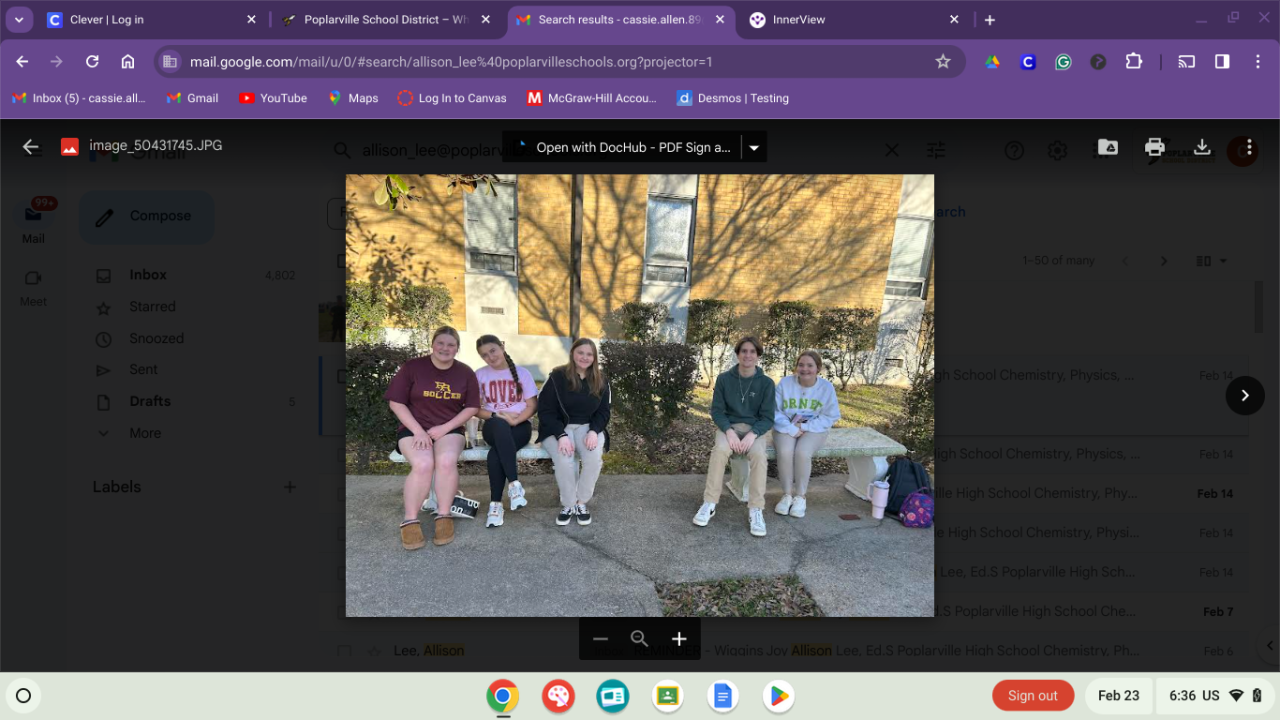Show Gmail search options
The height and width of the screenshot is (720, 1280).
pyautogui.click(x=936, y=150)
